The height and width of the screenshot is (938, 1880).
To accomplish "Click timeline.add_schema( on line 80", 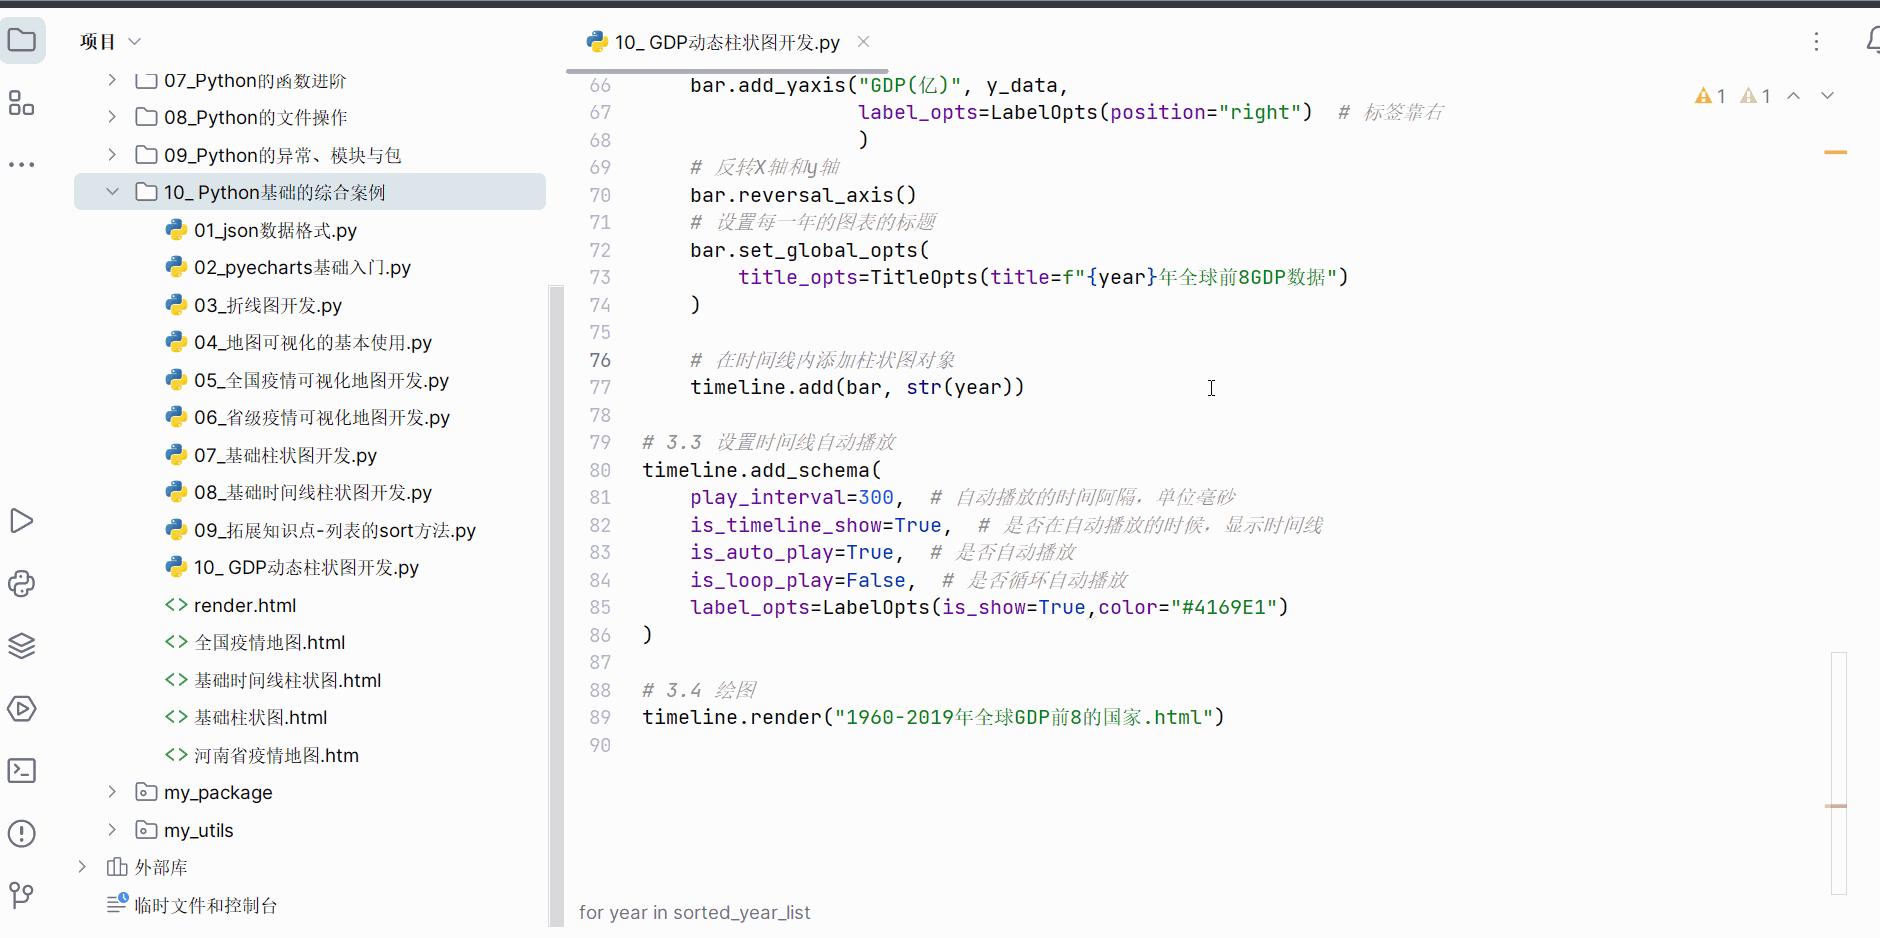I will tap(762, 470).
